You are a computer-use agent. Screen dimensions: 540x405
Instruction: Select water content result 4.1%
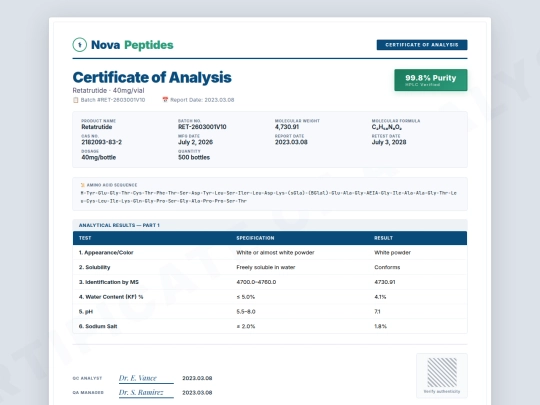coord(380,297)
